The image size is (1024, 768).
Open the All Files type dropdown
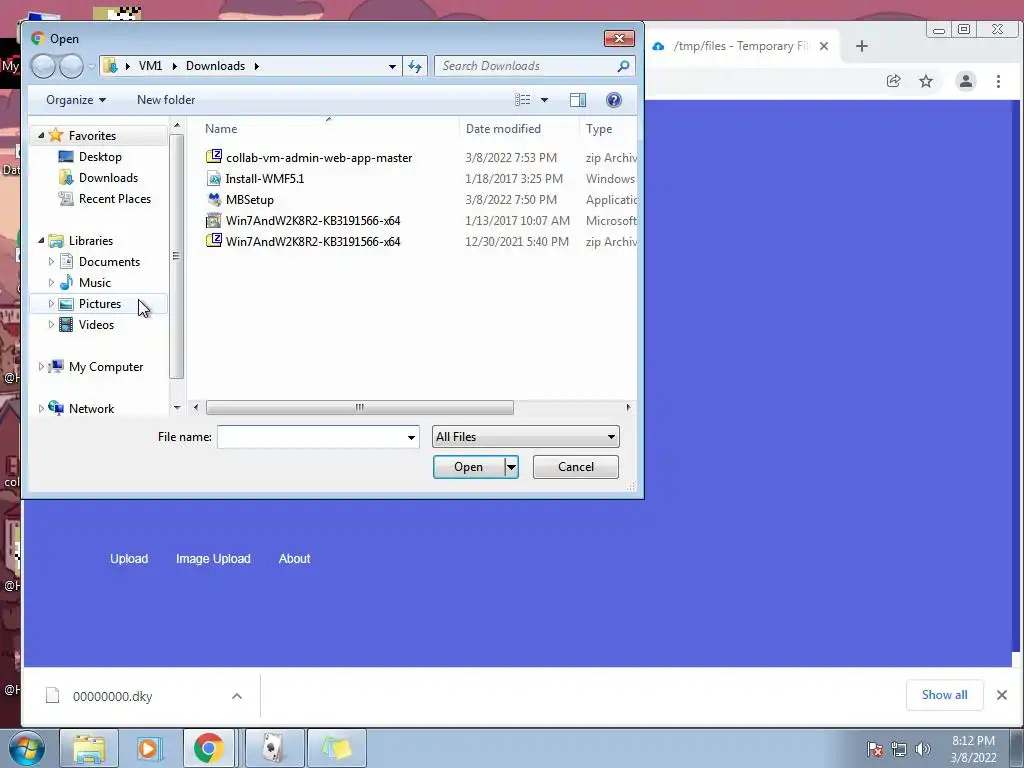pyautogui.click(x=526, y=437)
